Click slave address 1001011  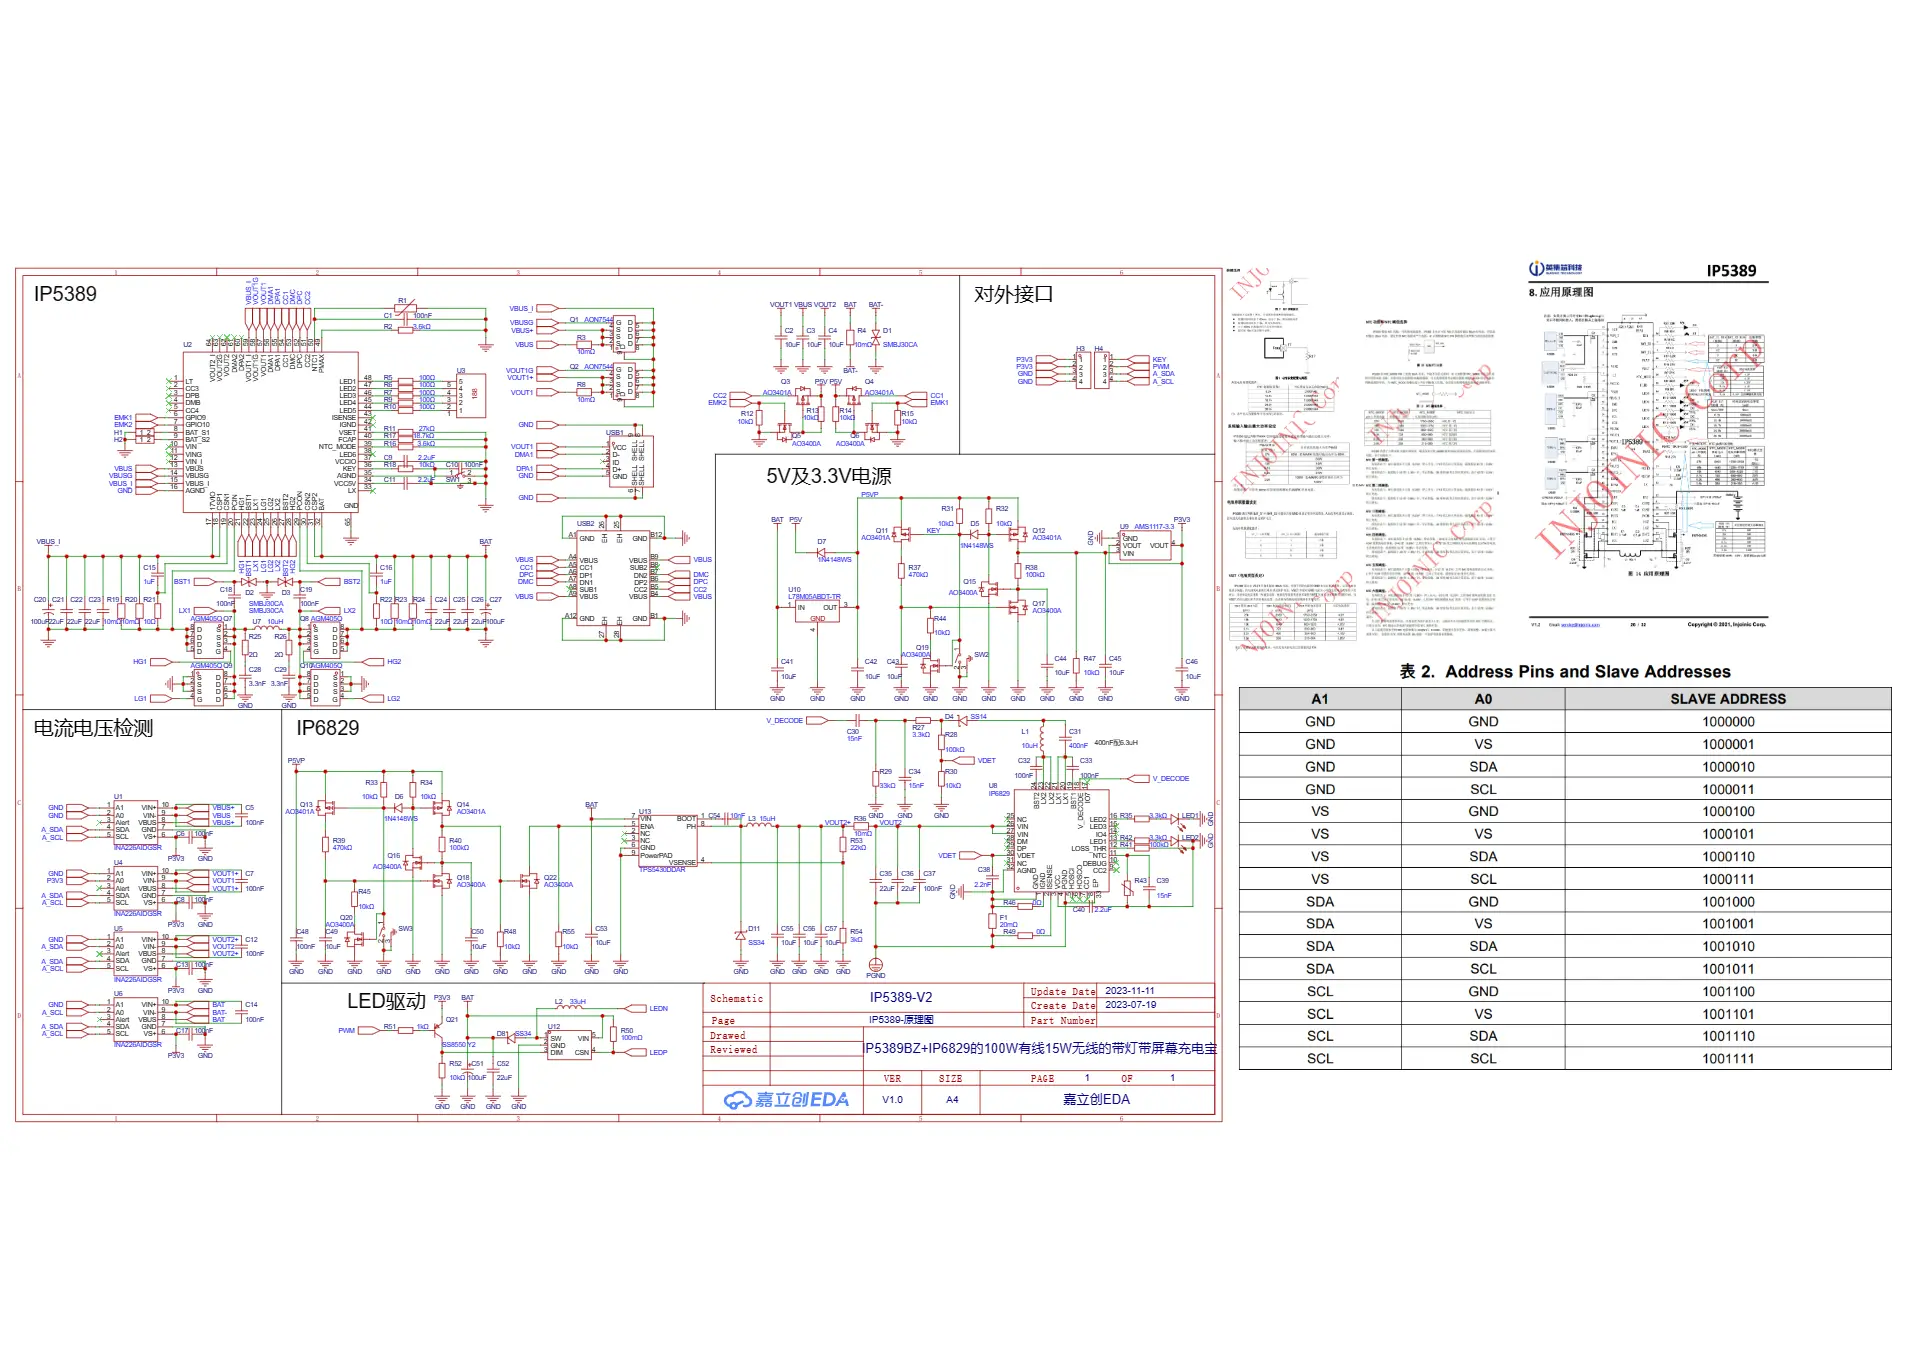tap(1728, 969)
